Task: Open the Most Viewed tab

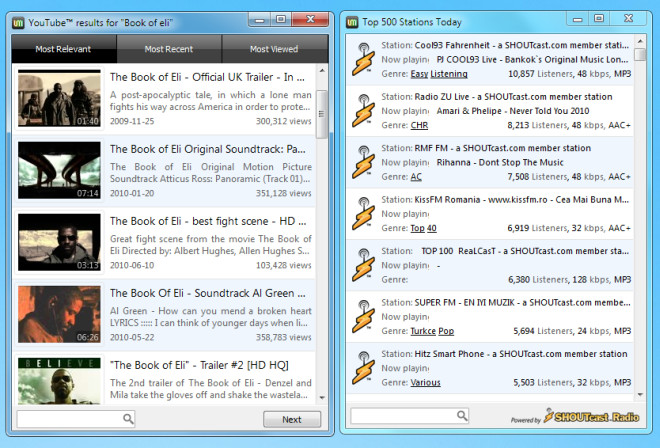Action: tap(274, 49)
